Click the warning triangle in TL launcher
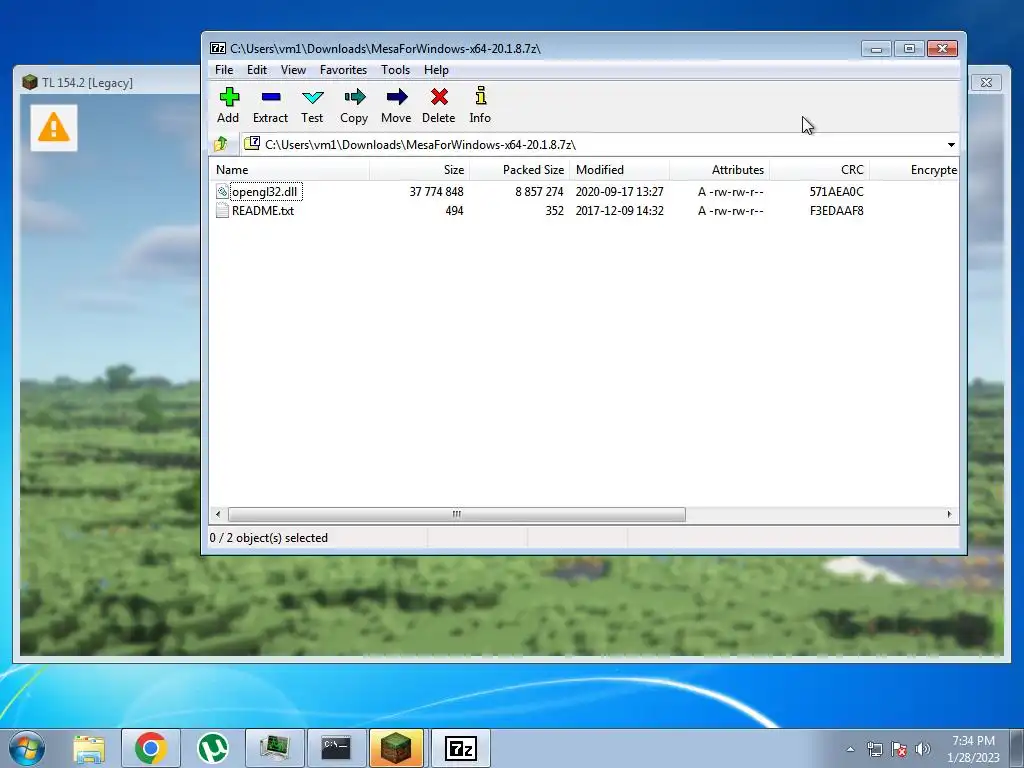1024x768 pixels. point(54,127)
